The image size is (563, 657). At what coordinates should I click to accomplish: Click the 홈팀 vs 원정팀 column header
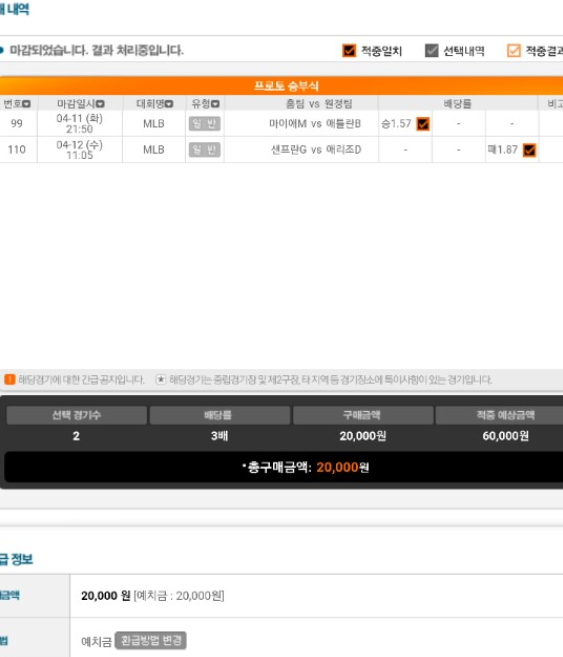click(319, 103)
